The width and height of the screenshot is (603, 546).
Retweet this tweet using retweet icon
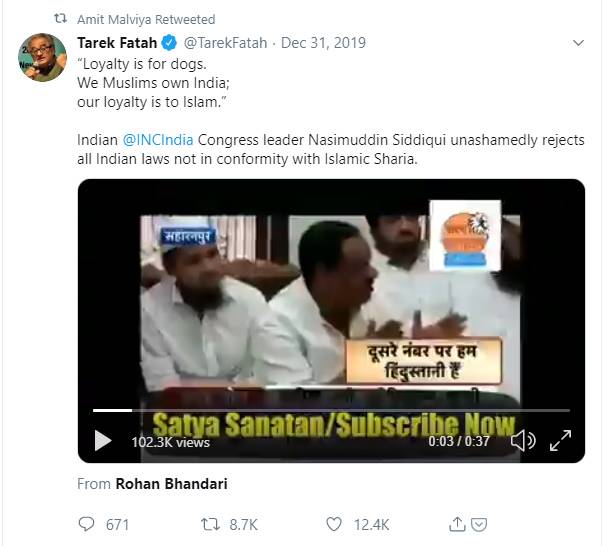point(210,523)
